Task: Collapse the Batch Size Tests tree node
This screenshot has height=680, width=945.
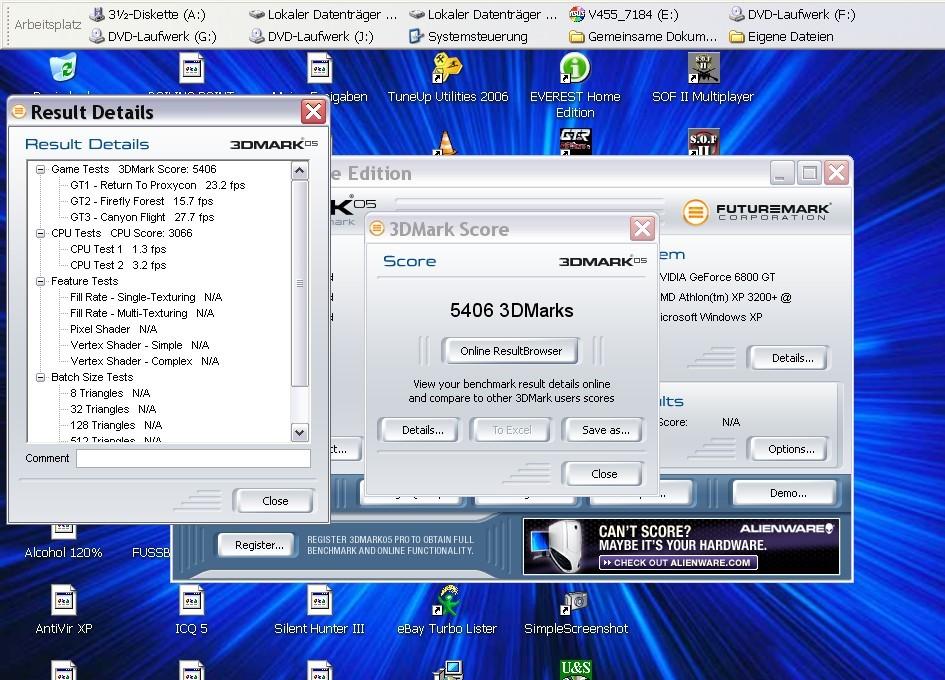Action: 40,377
